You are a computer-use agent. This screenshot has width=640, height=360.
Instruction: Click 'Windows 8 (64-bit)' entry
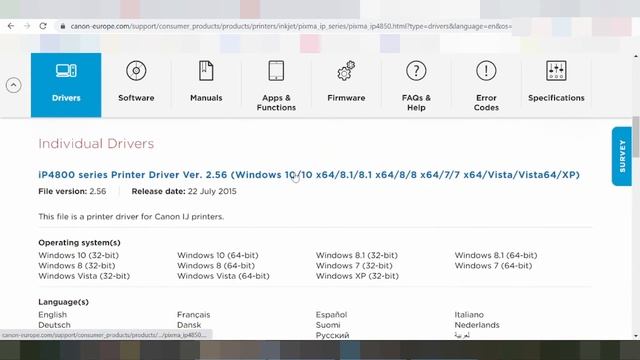216,266
